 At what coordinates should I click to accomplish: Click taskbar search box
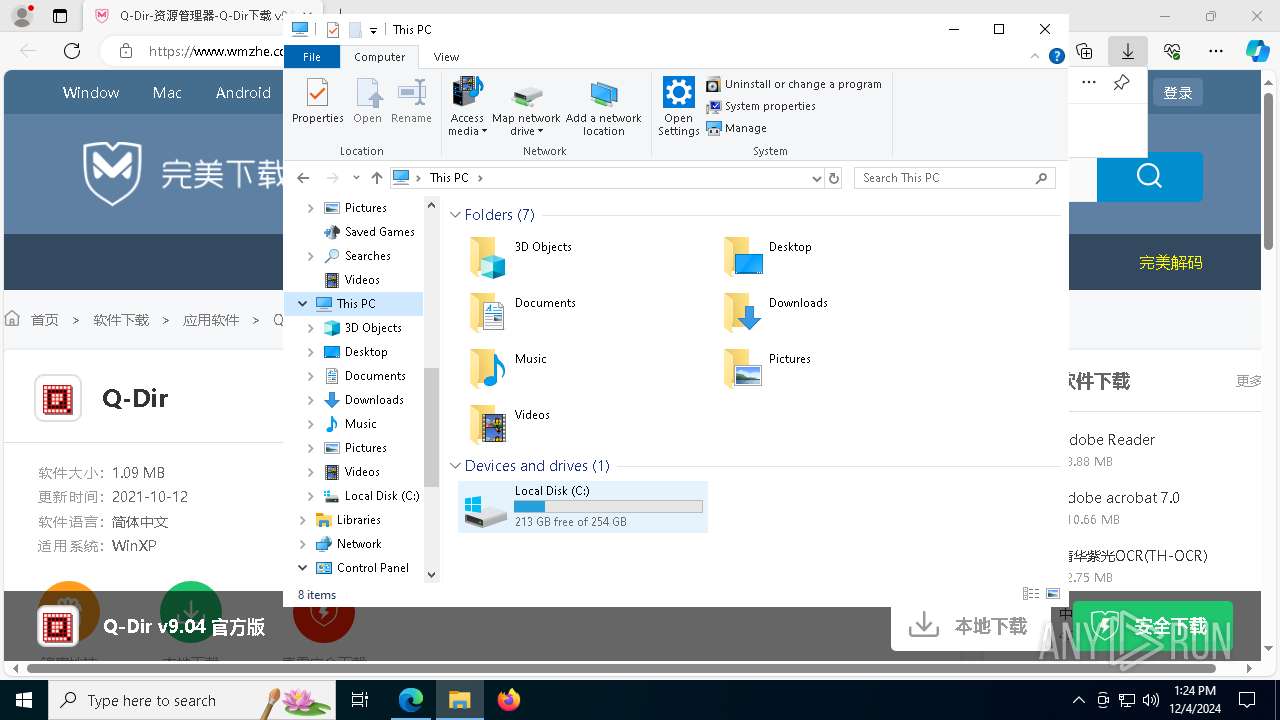(x=191, y=700)
